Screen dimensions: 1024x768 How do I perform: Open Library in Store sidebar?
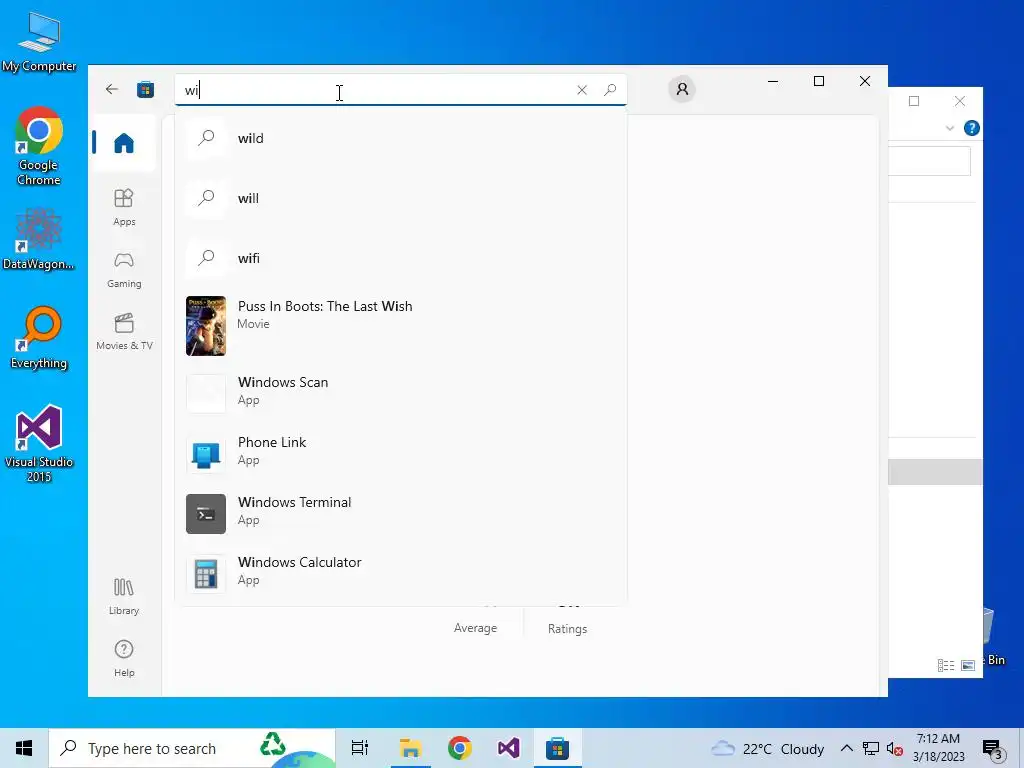tap(124, 596)
